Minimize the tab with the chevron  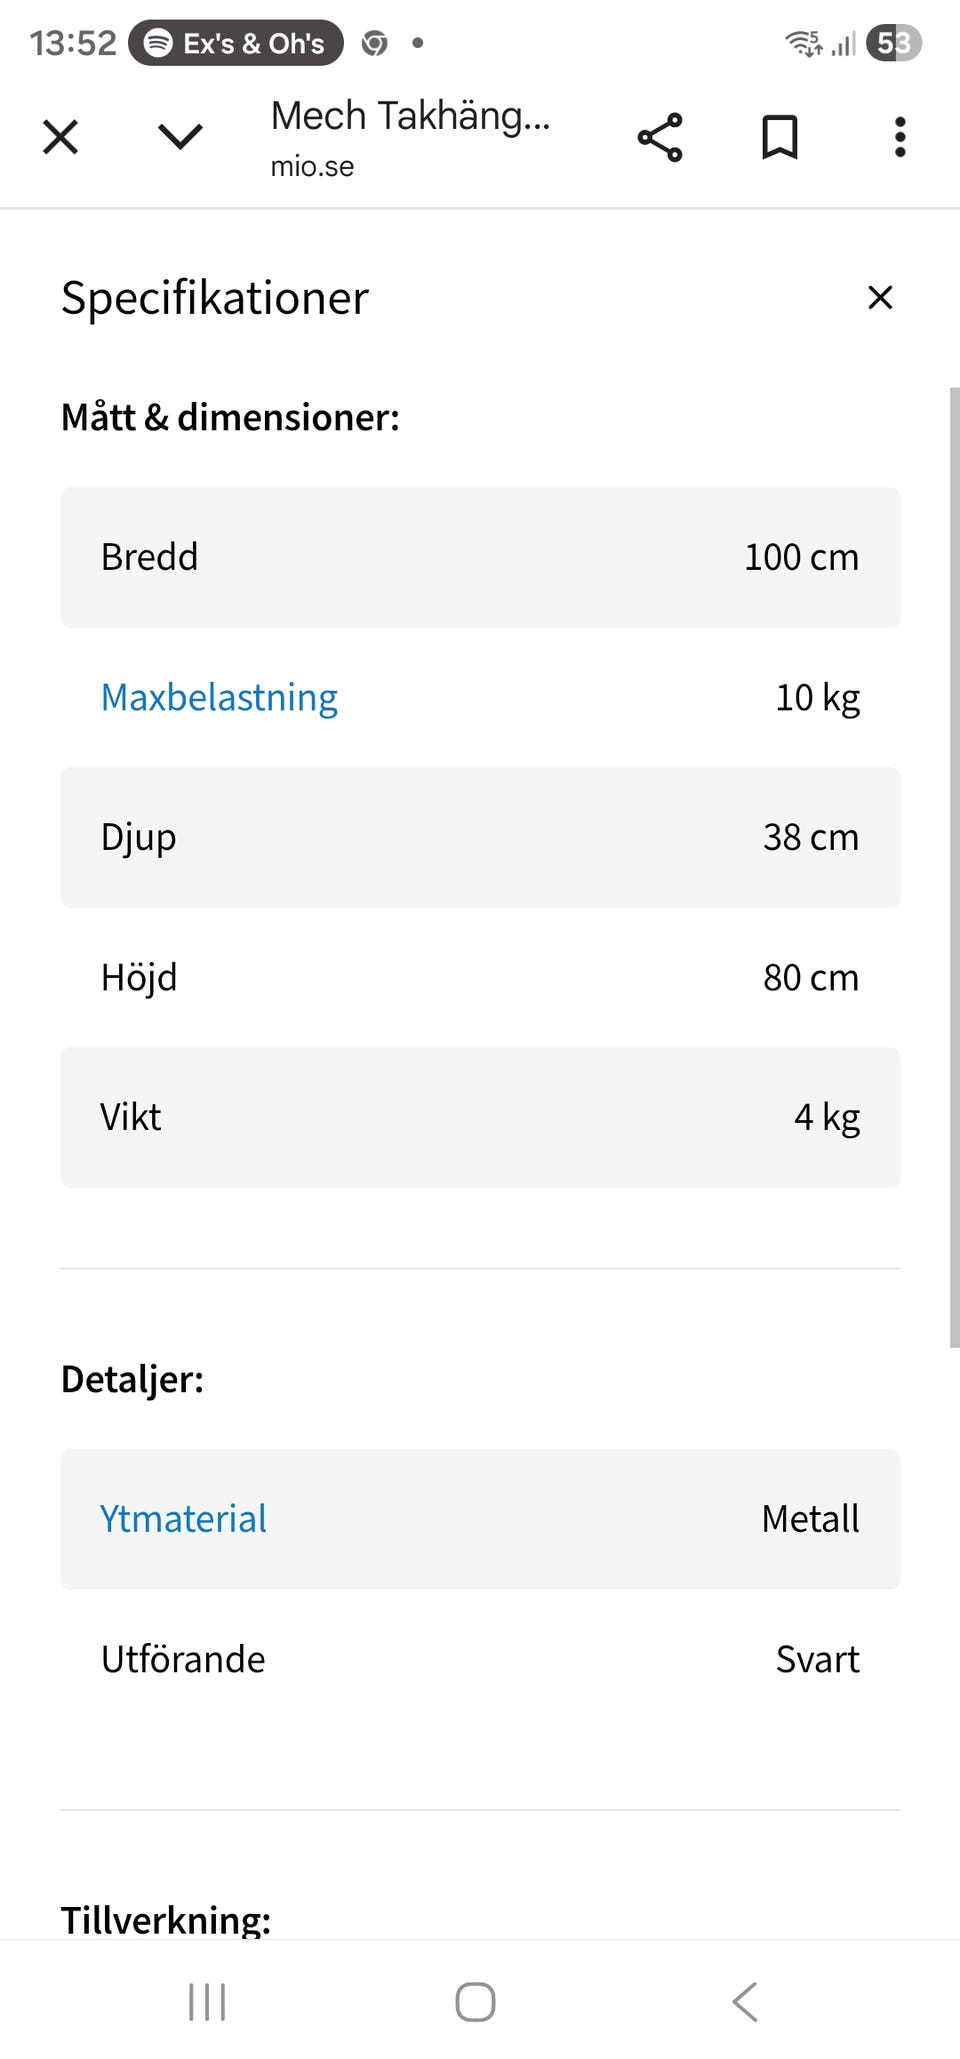[x=181, y=137]
